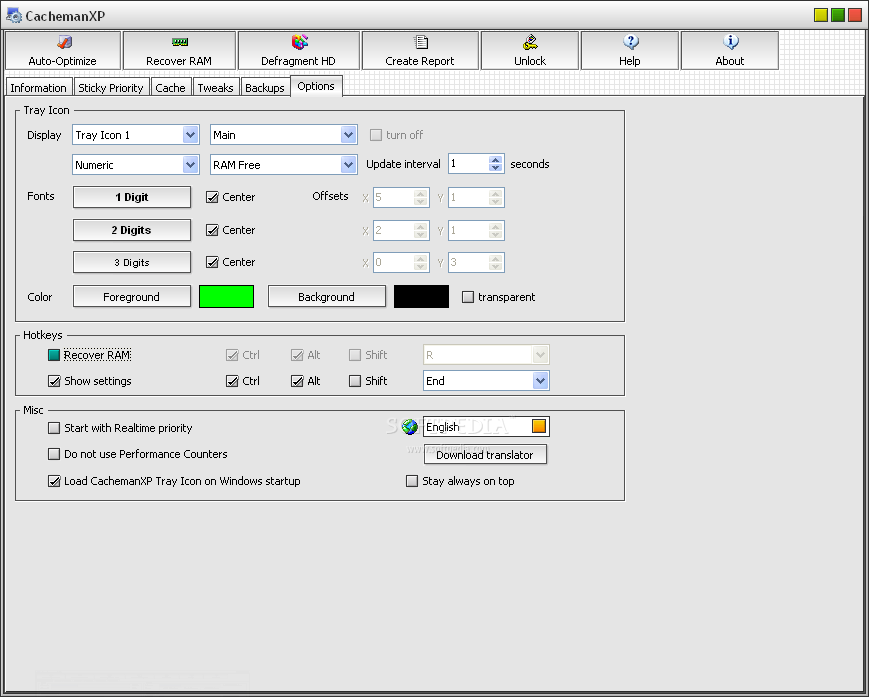
Task: Click the 3 Digits font button
Action: [132, 263]
